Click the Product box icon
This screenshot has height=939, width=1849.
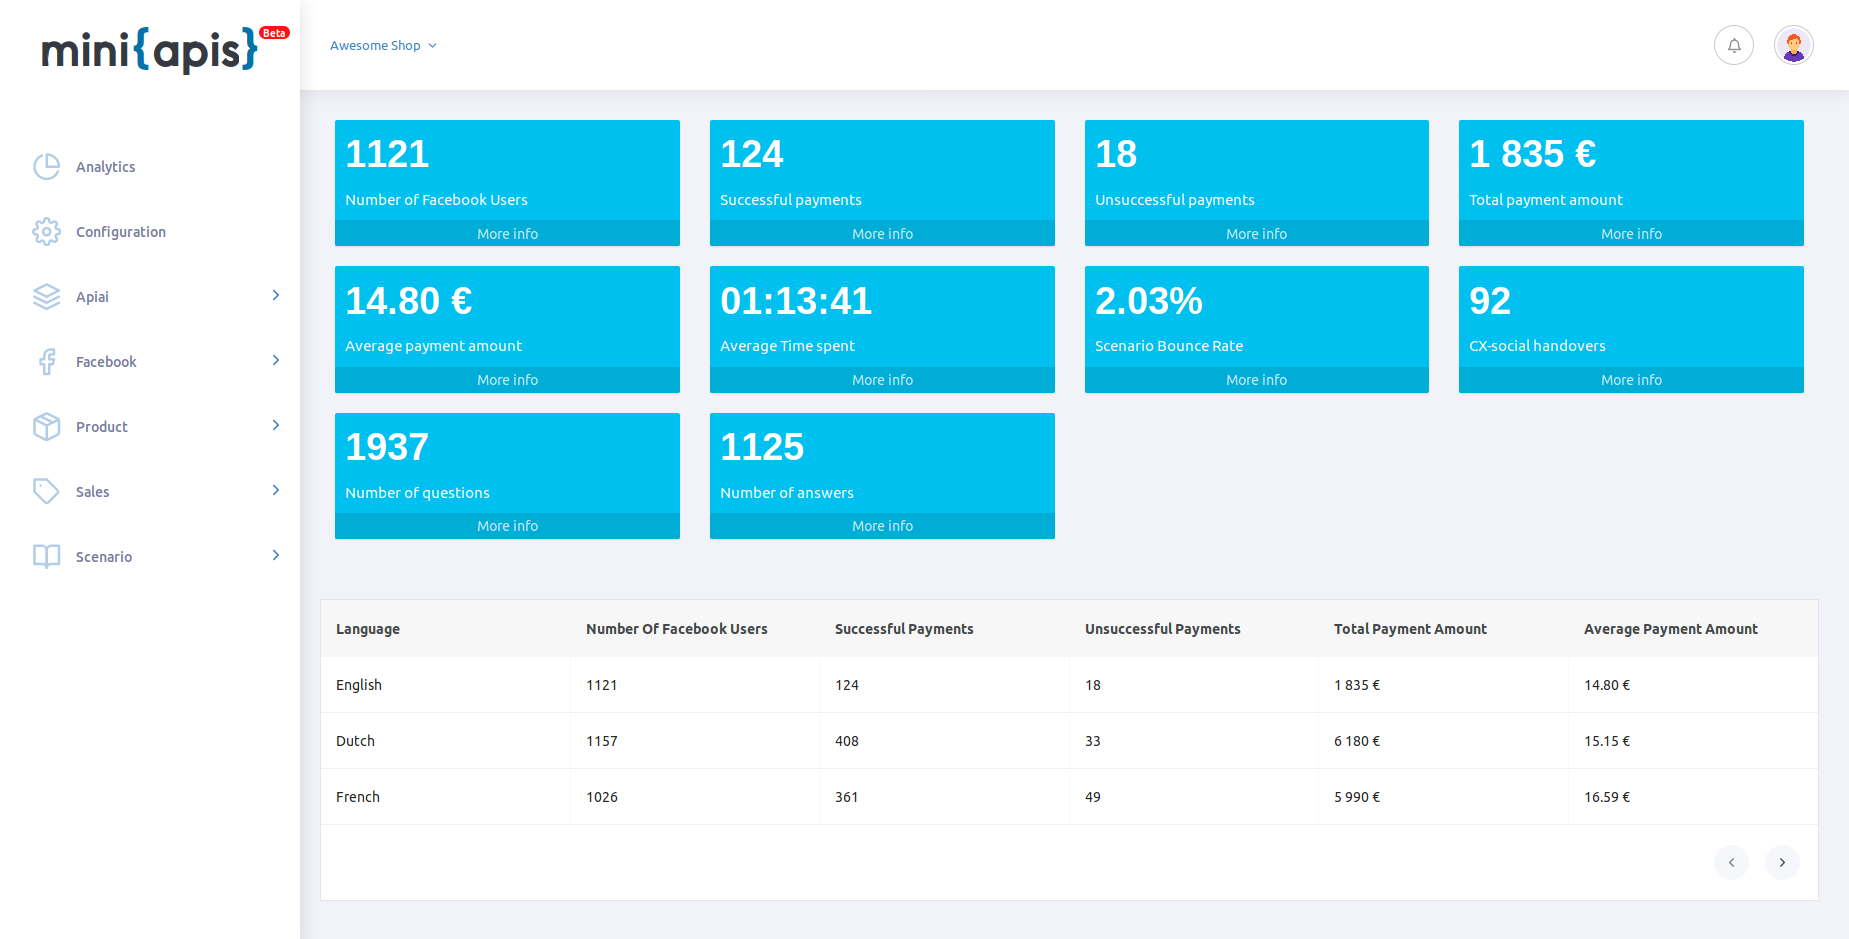click(x=46, y=427)
